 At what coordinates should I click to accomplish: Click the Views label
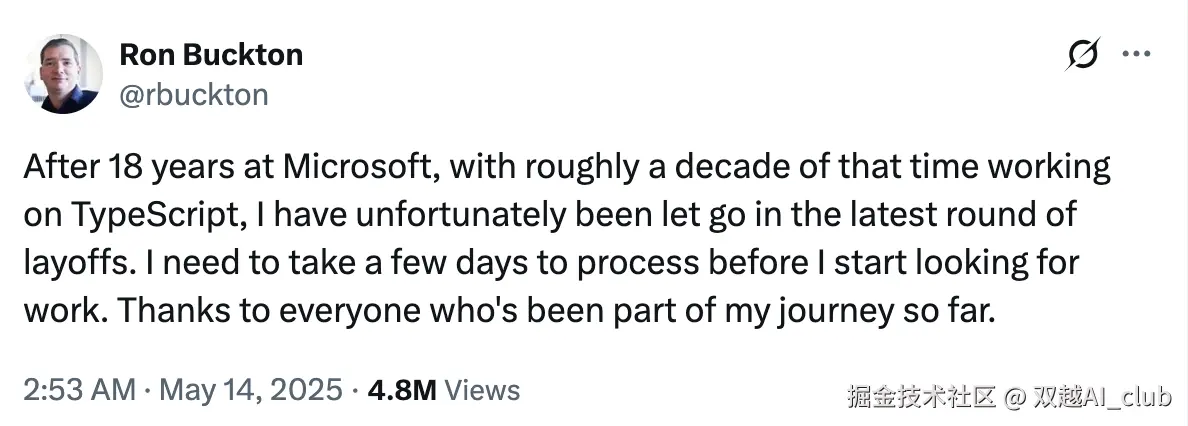pos(481,389)
